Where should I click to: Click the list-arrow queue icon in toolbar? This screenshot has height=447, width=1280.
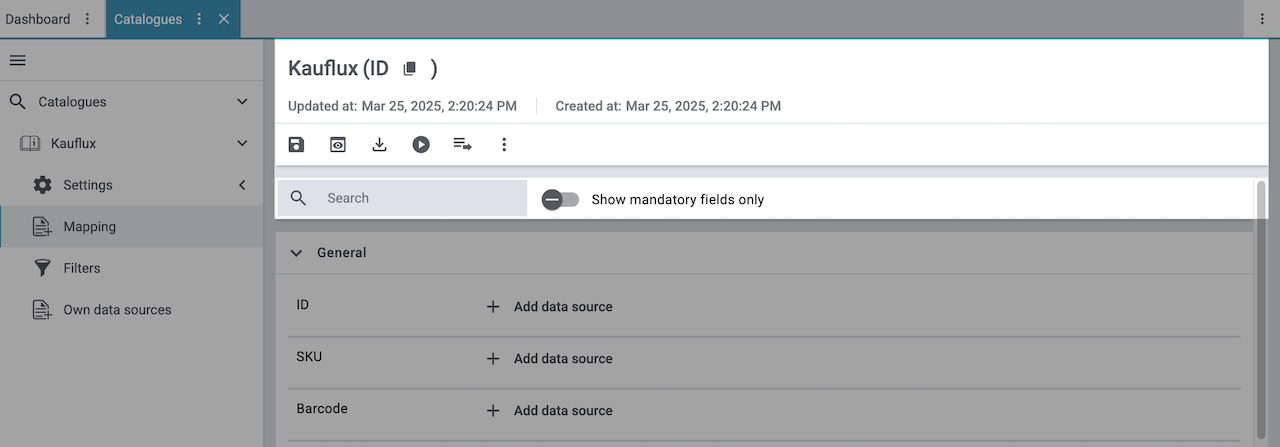click(x=462, y=145)
